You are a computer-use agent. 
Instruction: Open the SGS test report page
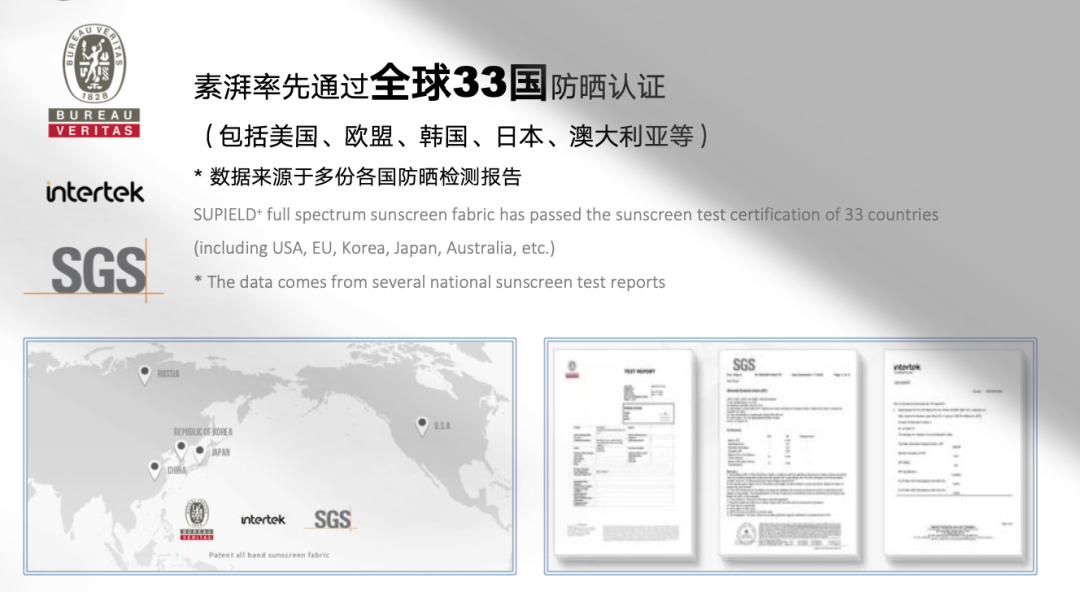tap(789, 455)
